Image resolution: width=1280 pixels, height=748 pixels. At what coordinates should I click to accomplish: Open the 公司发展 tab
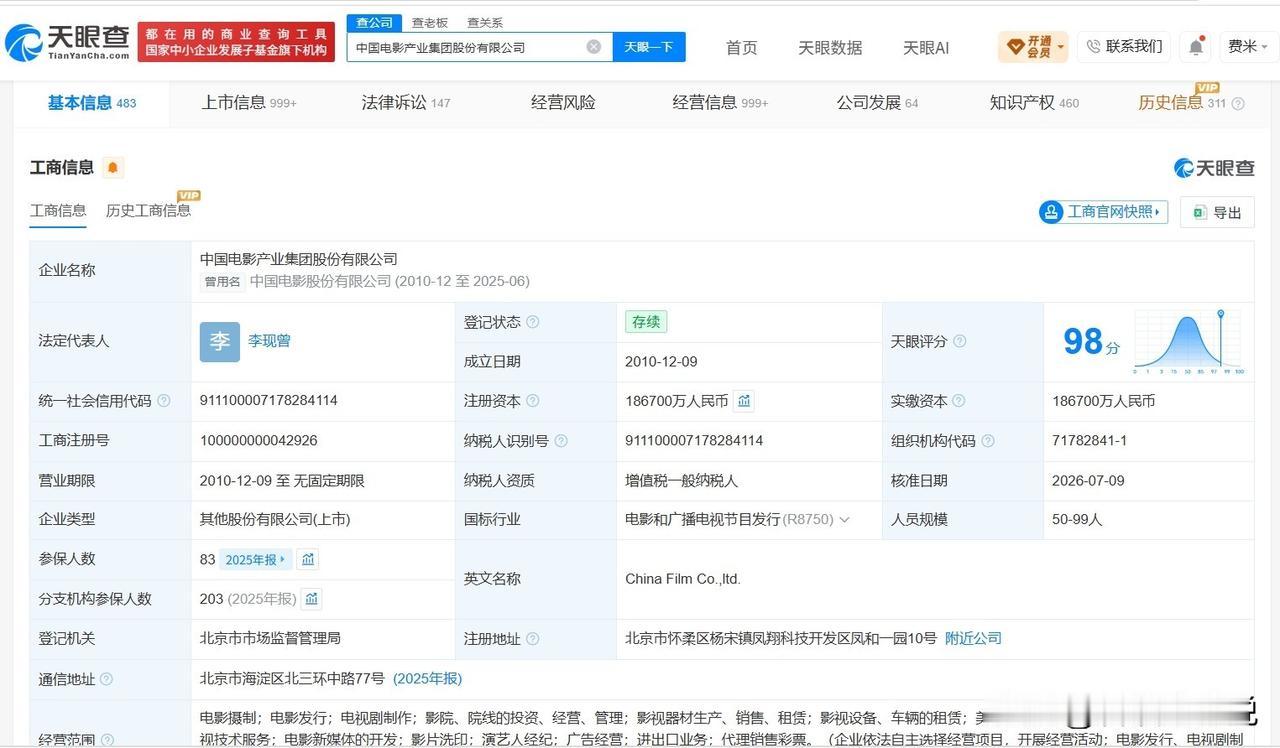click(x=877, y=103)
